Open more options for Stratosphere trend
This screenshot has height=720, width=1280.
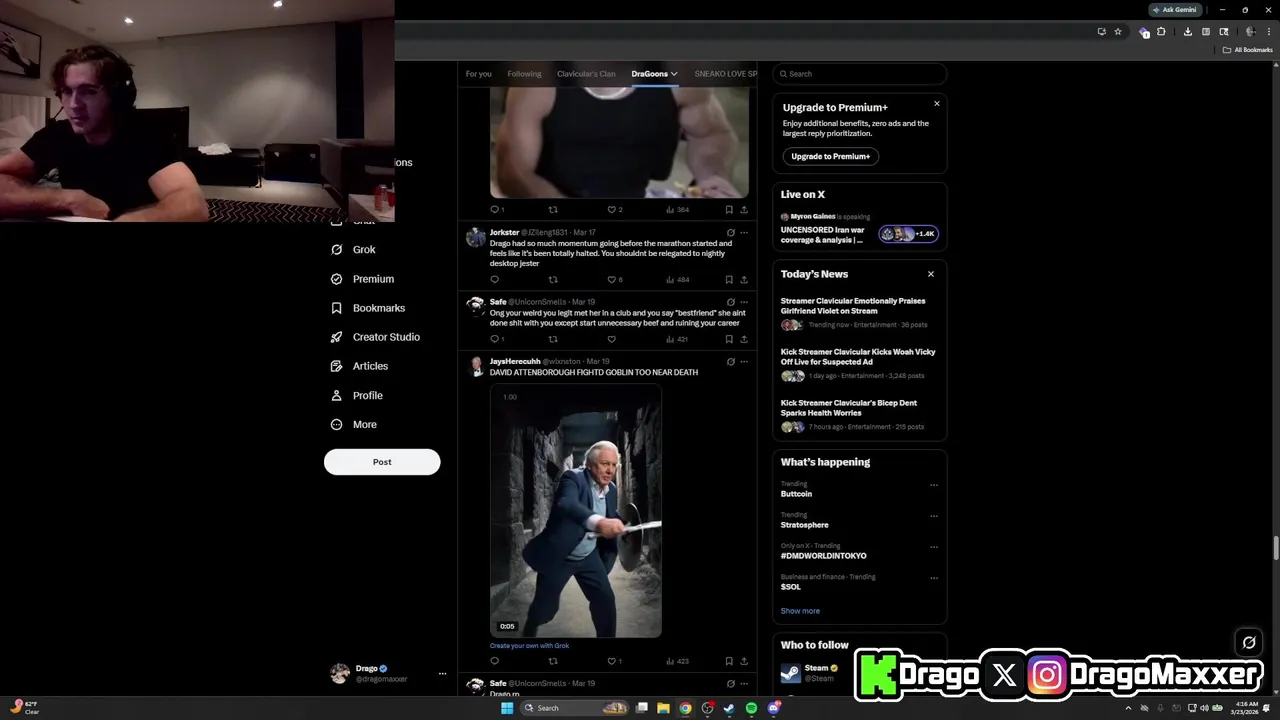pos(934,516)
